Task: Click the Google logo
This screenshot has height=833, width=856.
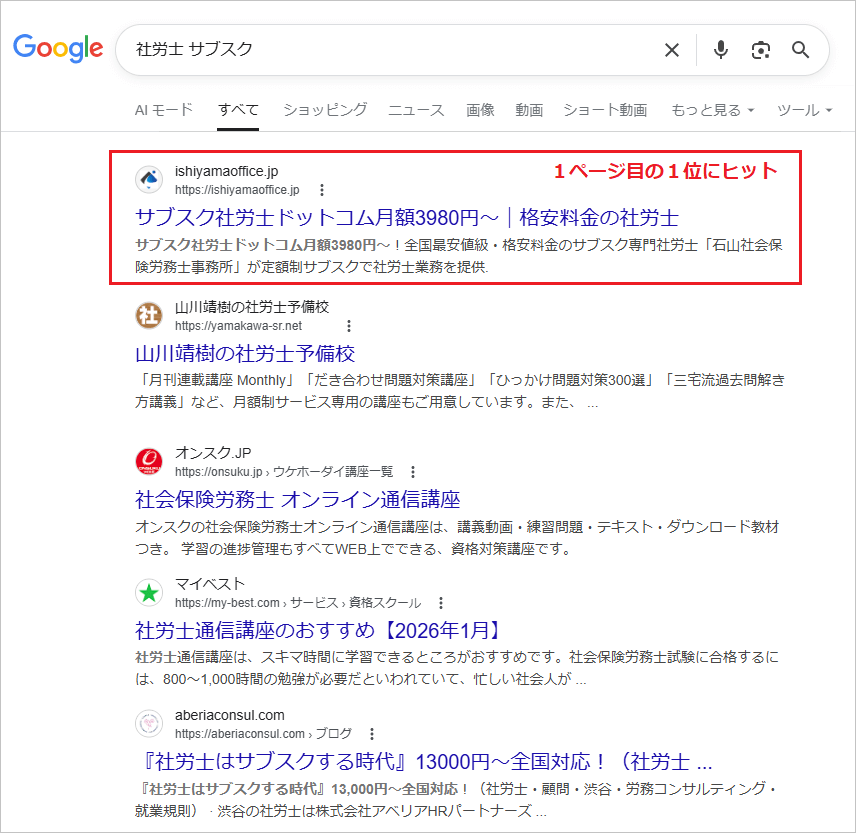Action: click(58, 49)
